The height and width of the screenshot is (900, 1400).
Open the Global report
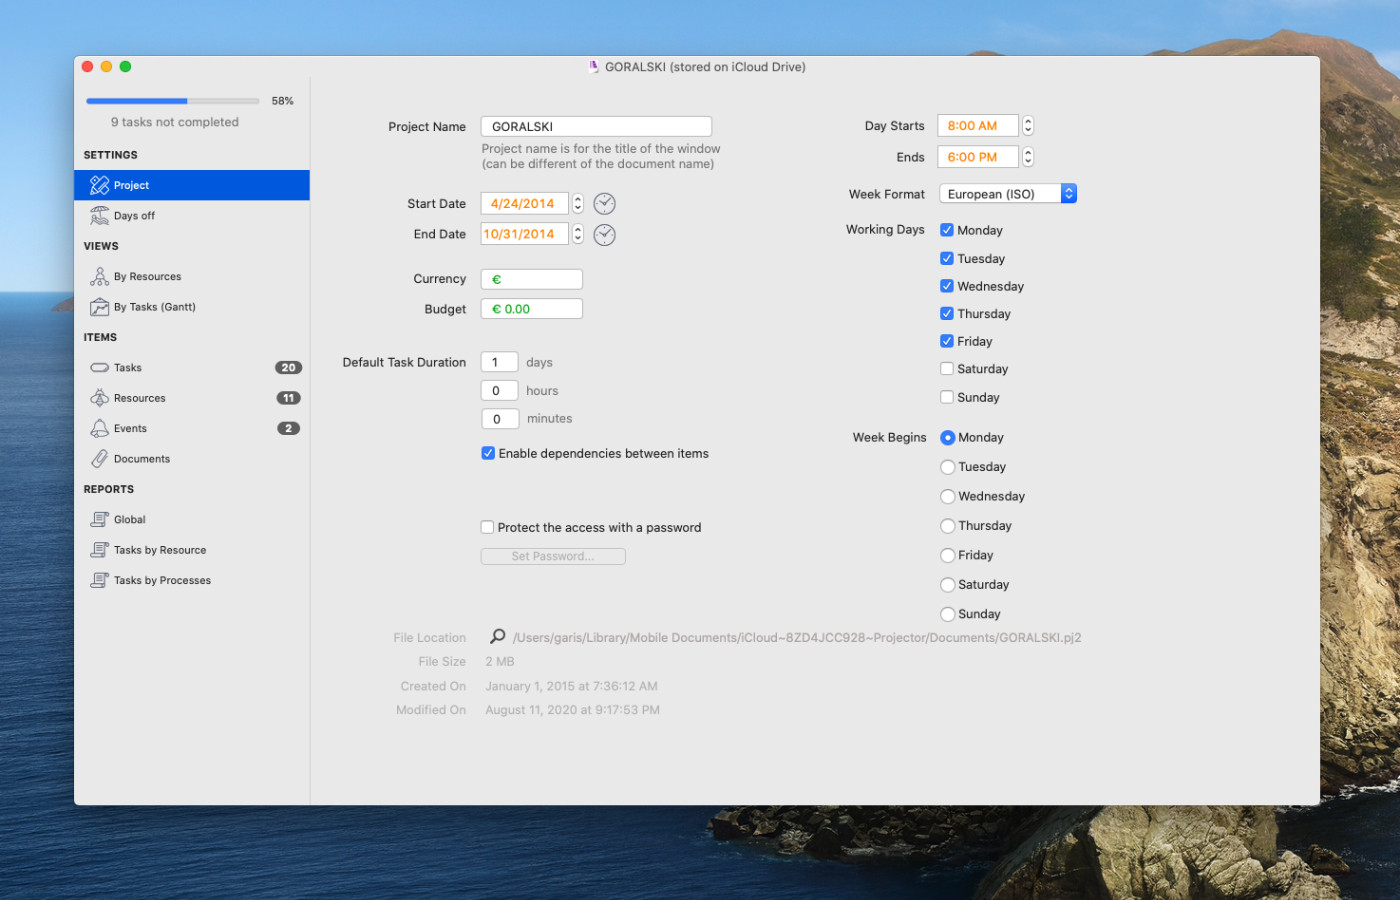tap(129, 520)
